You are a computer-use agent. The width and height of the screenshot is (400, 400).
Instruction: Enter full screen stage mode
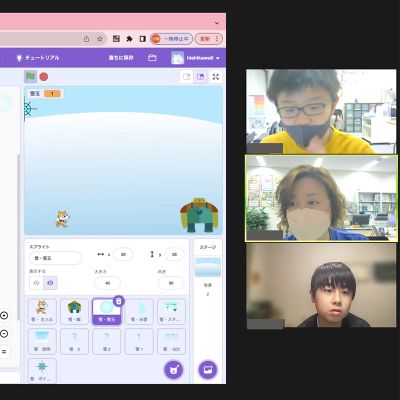[x=216, y=77]
